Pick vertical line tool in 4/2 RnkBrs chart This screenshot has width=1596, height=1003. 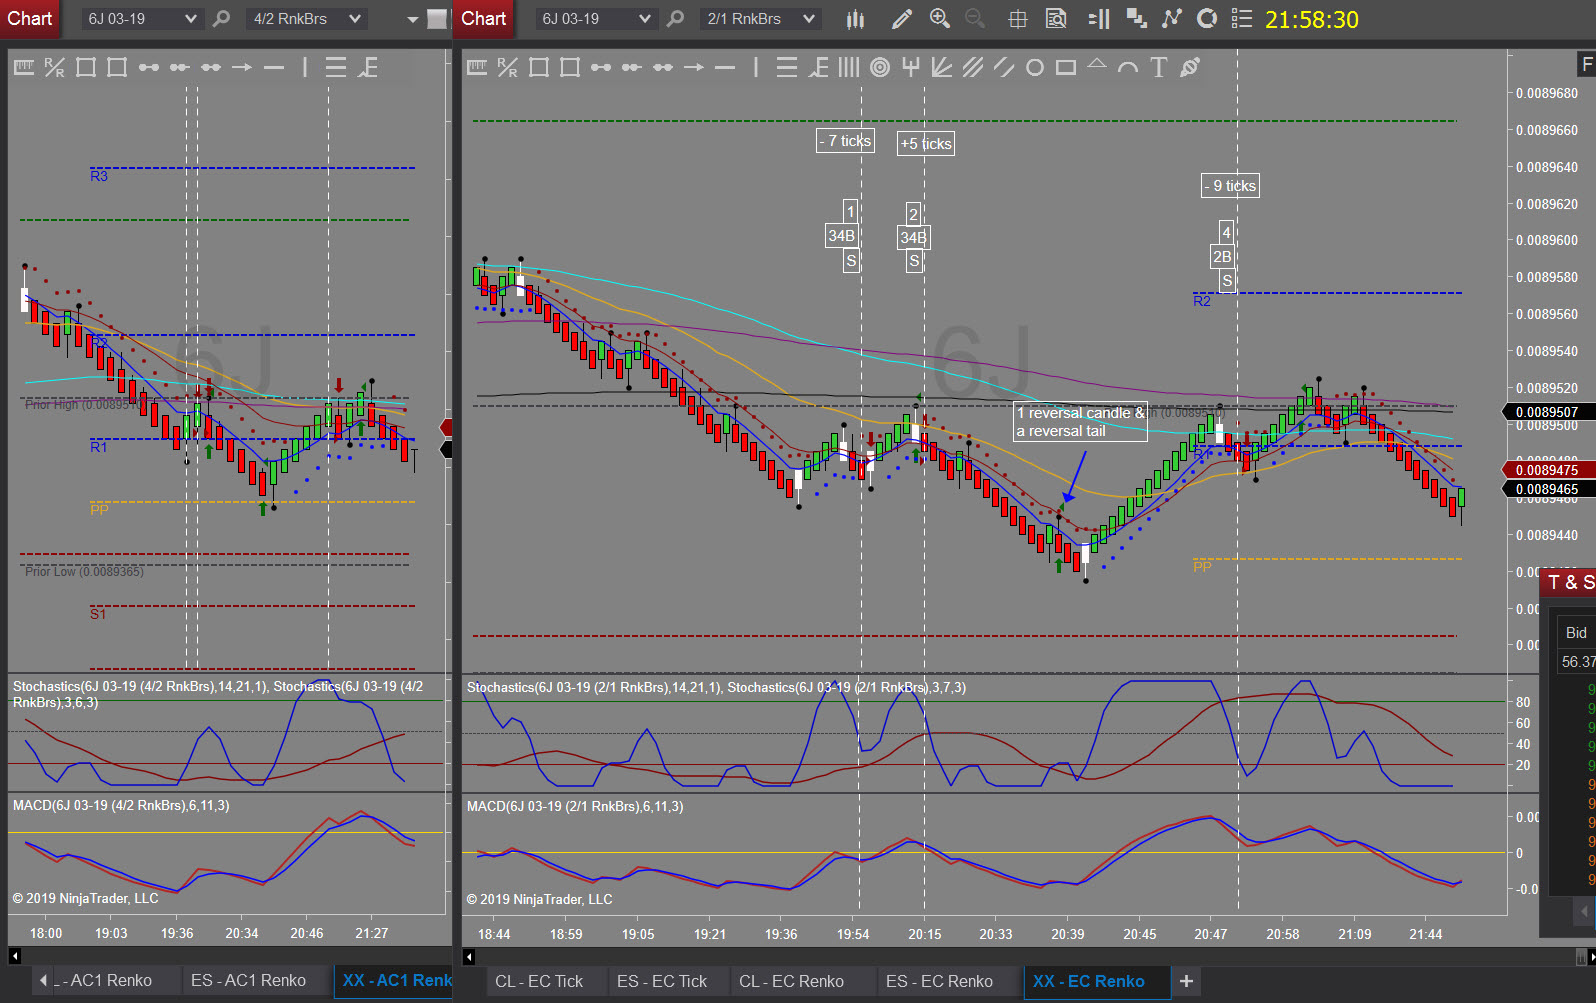click(304, 67)
